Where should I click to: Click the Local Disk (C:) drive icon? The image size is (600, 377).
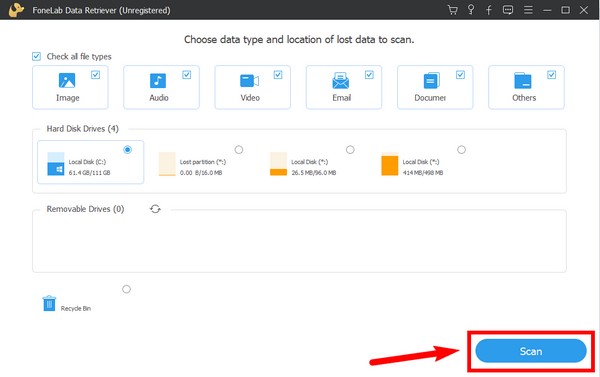click(x=56, y=164)
